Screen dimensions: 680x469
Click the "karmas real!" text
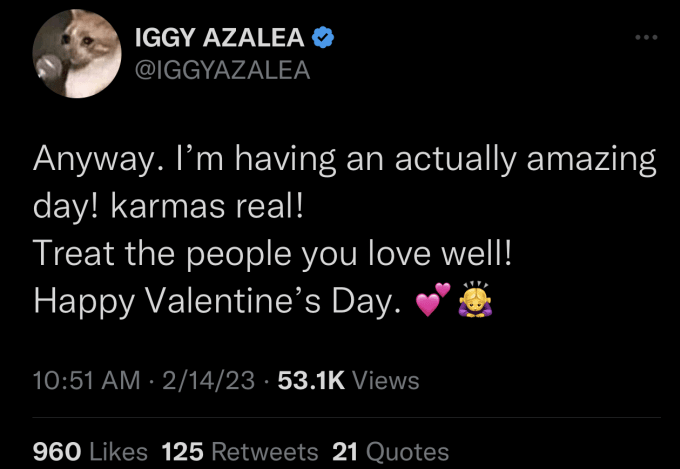pos(206,206)
